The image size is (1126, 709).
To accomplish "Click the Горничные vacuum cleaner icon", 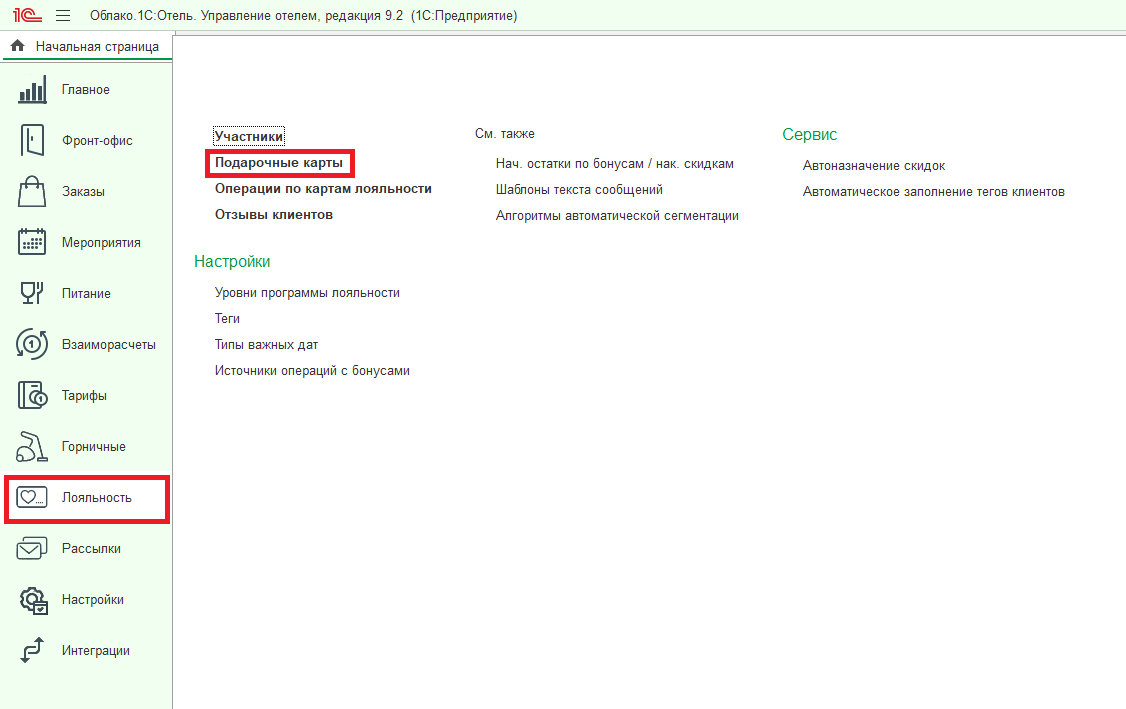I will point(32,446).
